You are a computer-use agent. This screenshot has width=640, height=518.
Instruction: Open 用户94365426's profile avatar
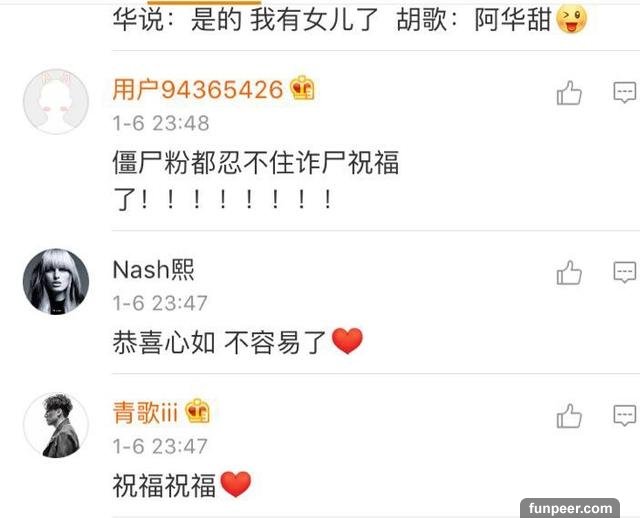click(56, 102)
